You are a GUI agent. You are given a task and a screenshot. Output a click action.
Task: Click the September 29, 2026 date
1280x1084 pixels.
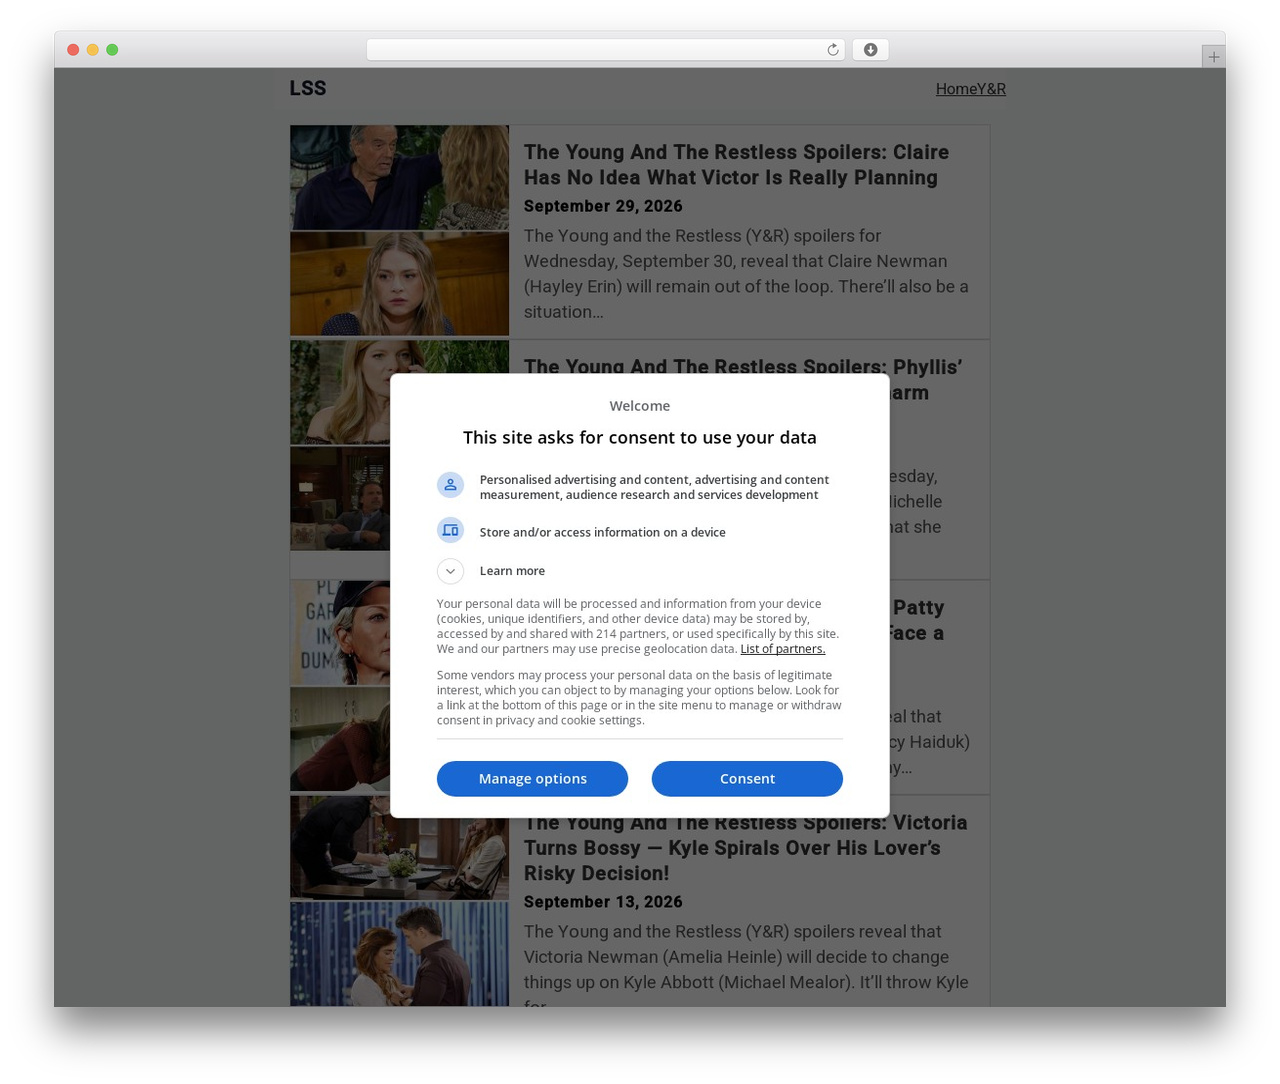click(603, 206)
